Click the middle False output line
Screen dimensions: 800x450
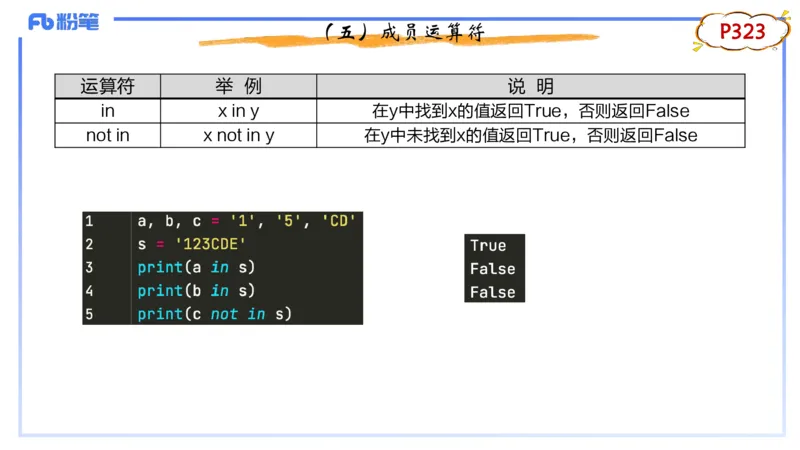[493, 269]
